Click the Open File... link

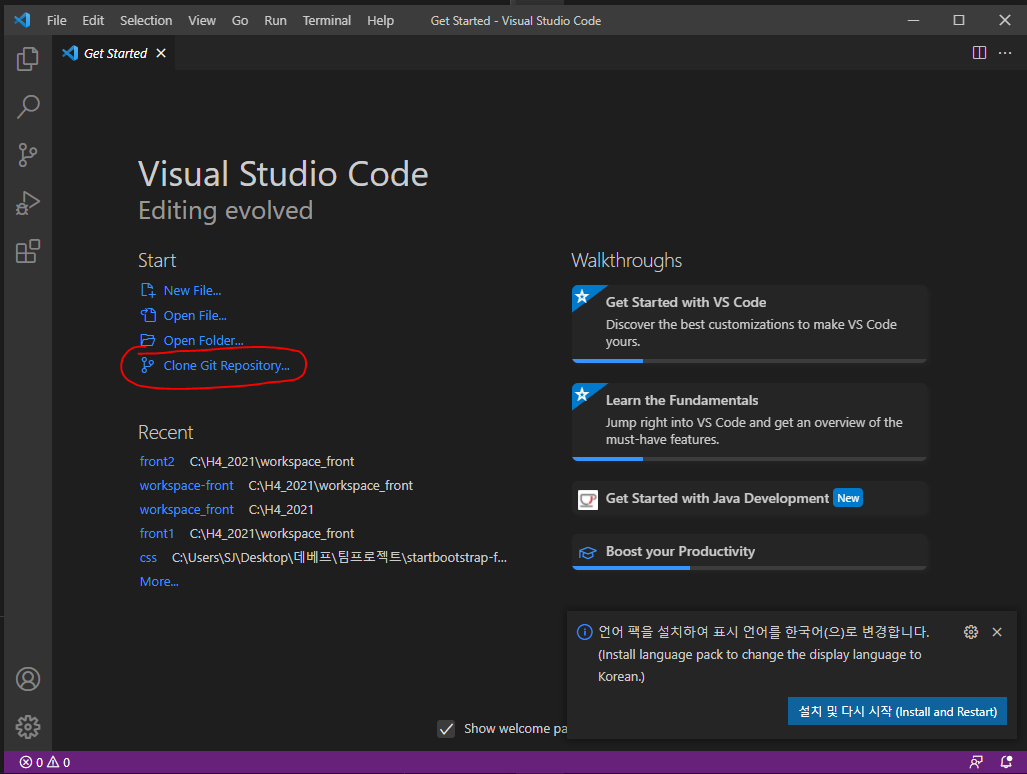pyautogui.click(x=195, y=315)
